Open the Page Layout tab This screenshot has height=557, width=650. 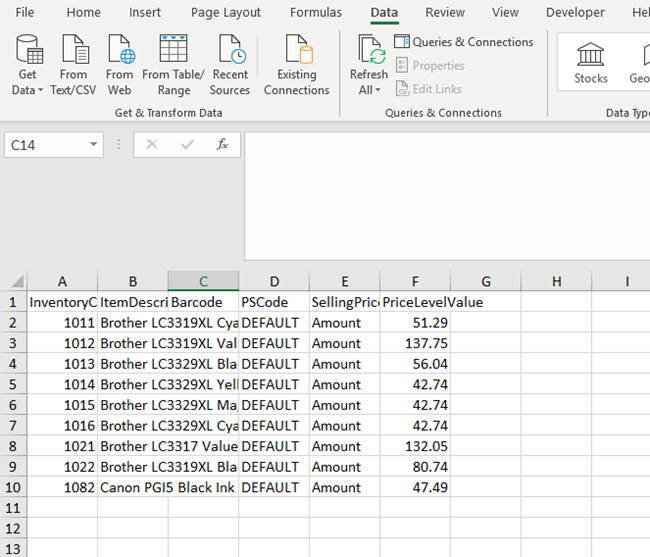click(x=226, y=13)
